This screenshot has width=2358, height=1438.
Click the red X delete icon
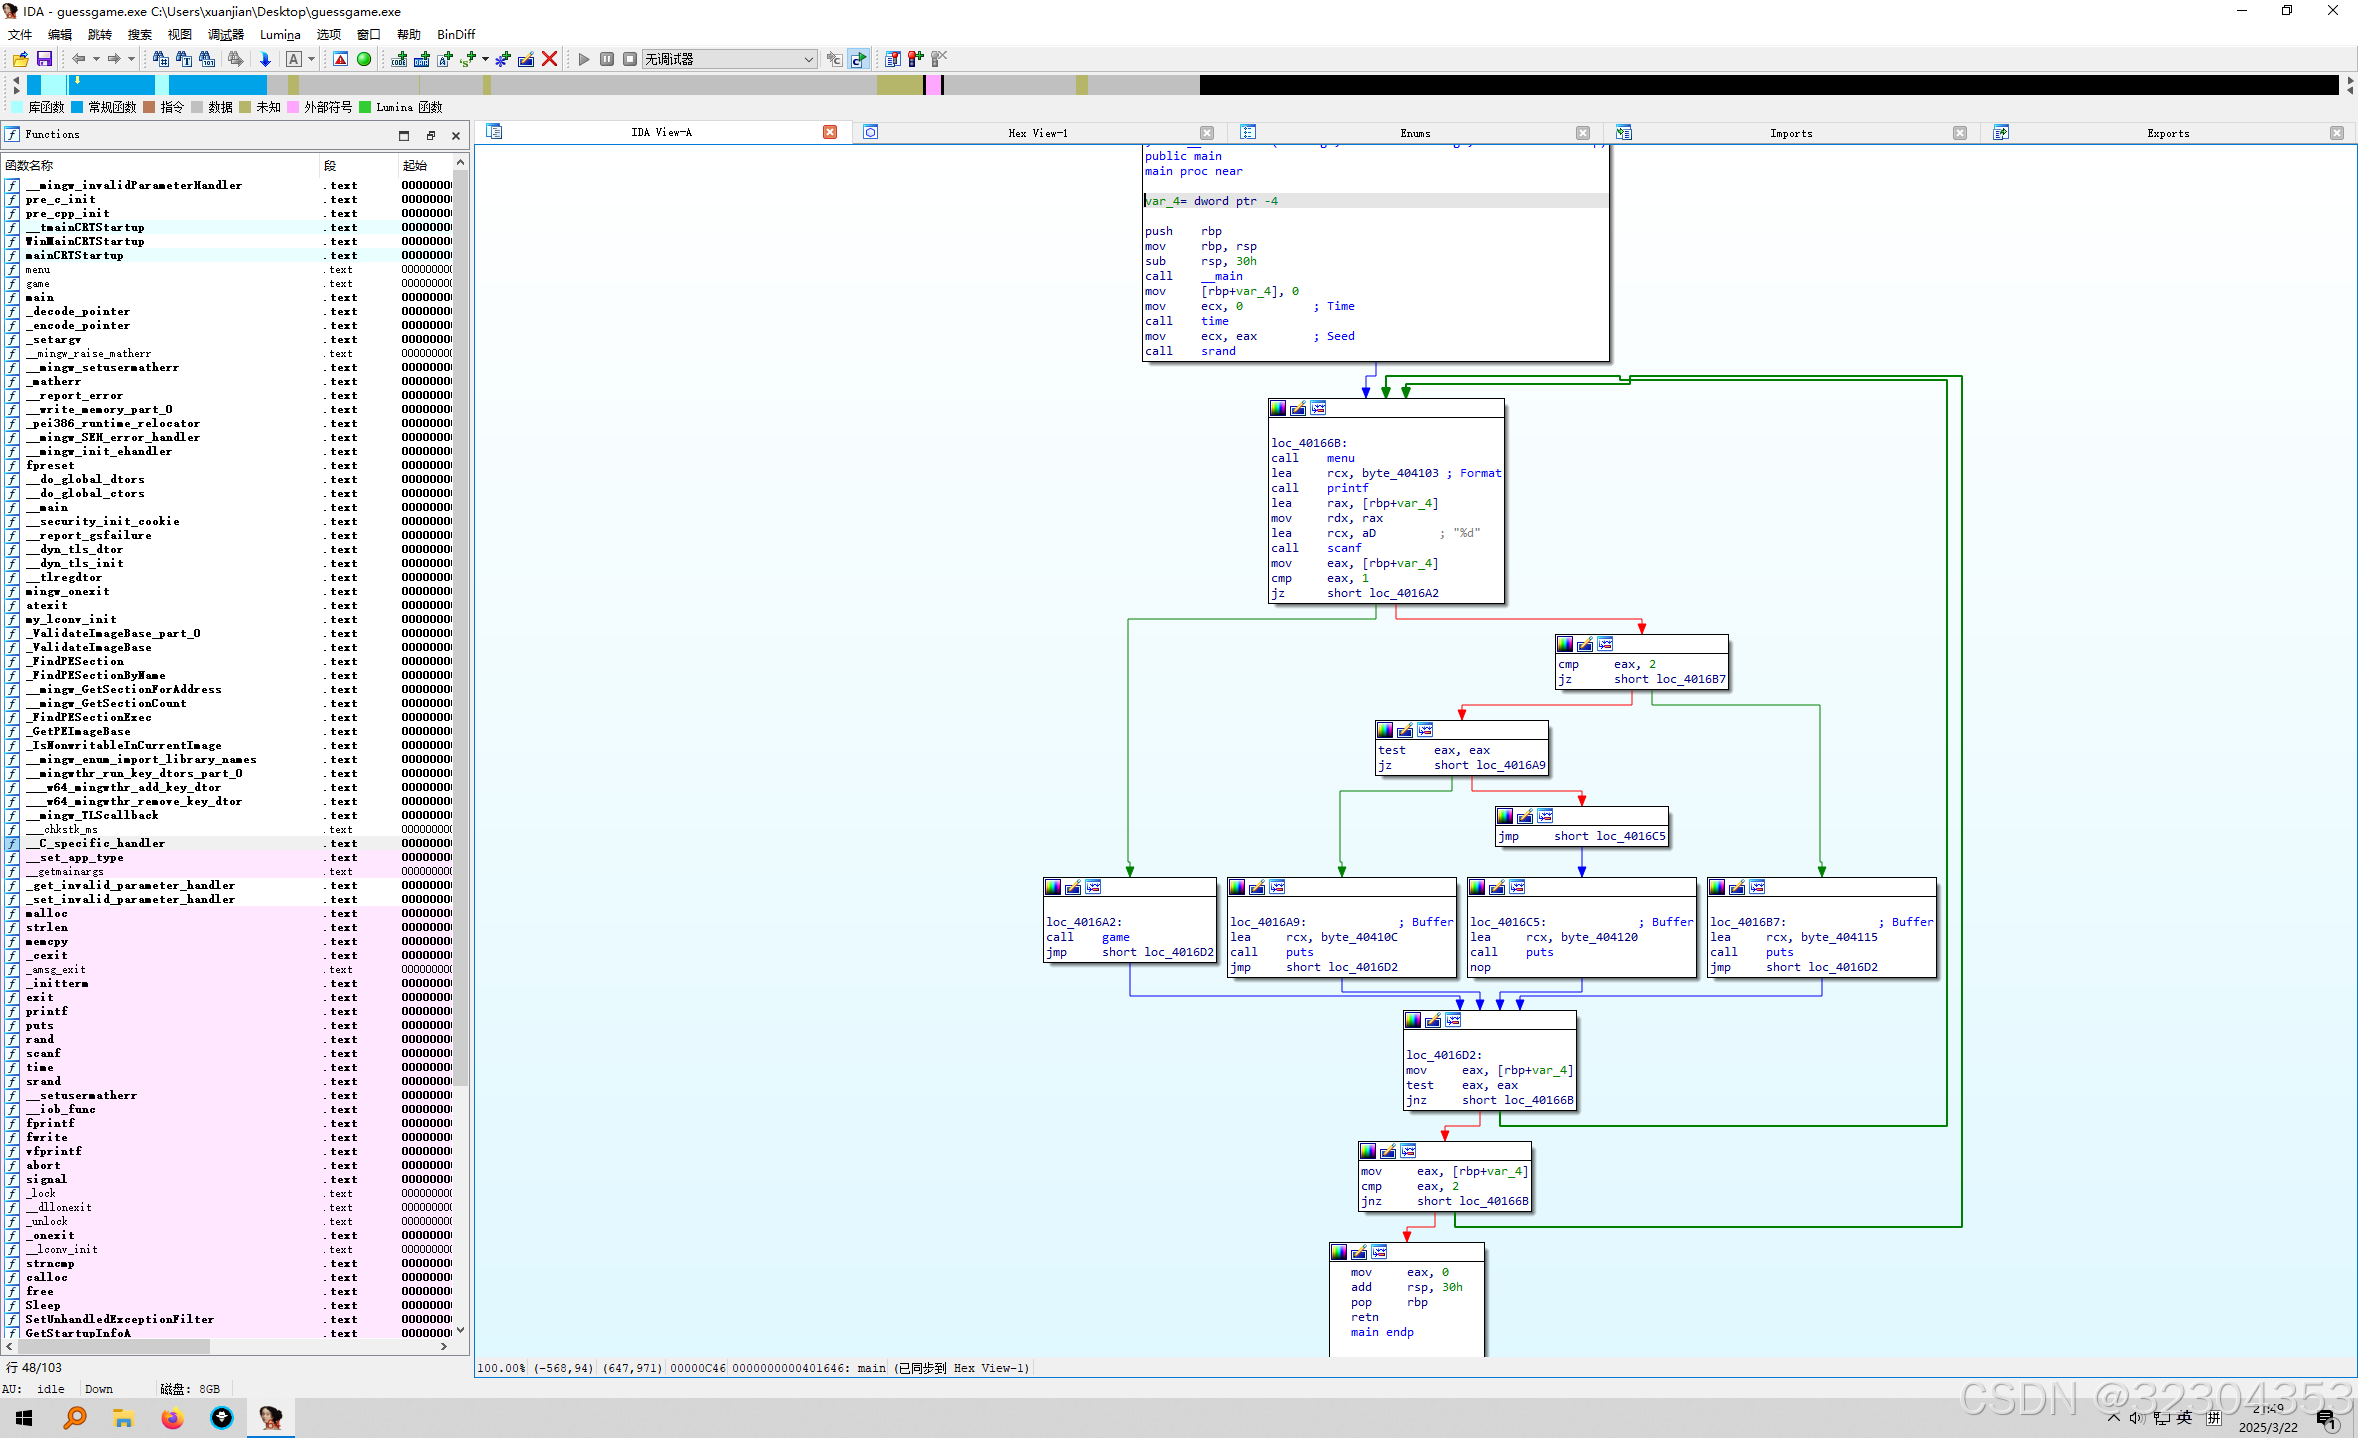point(549,59)
